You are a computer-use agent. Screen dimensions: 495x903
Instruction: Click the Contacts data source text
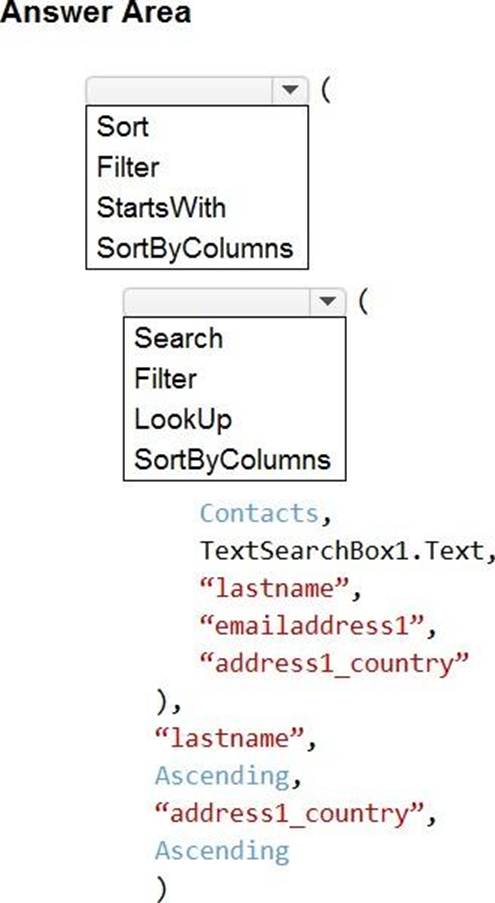(x=260, y=513)
